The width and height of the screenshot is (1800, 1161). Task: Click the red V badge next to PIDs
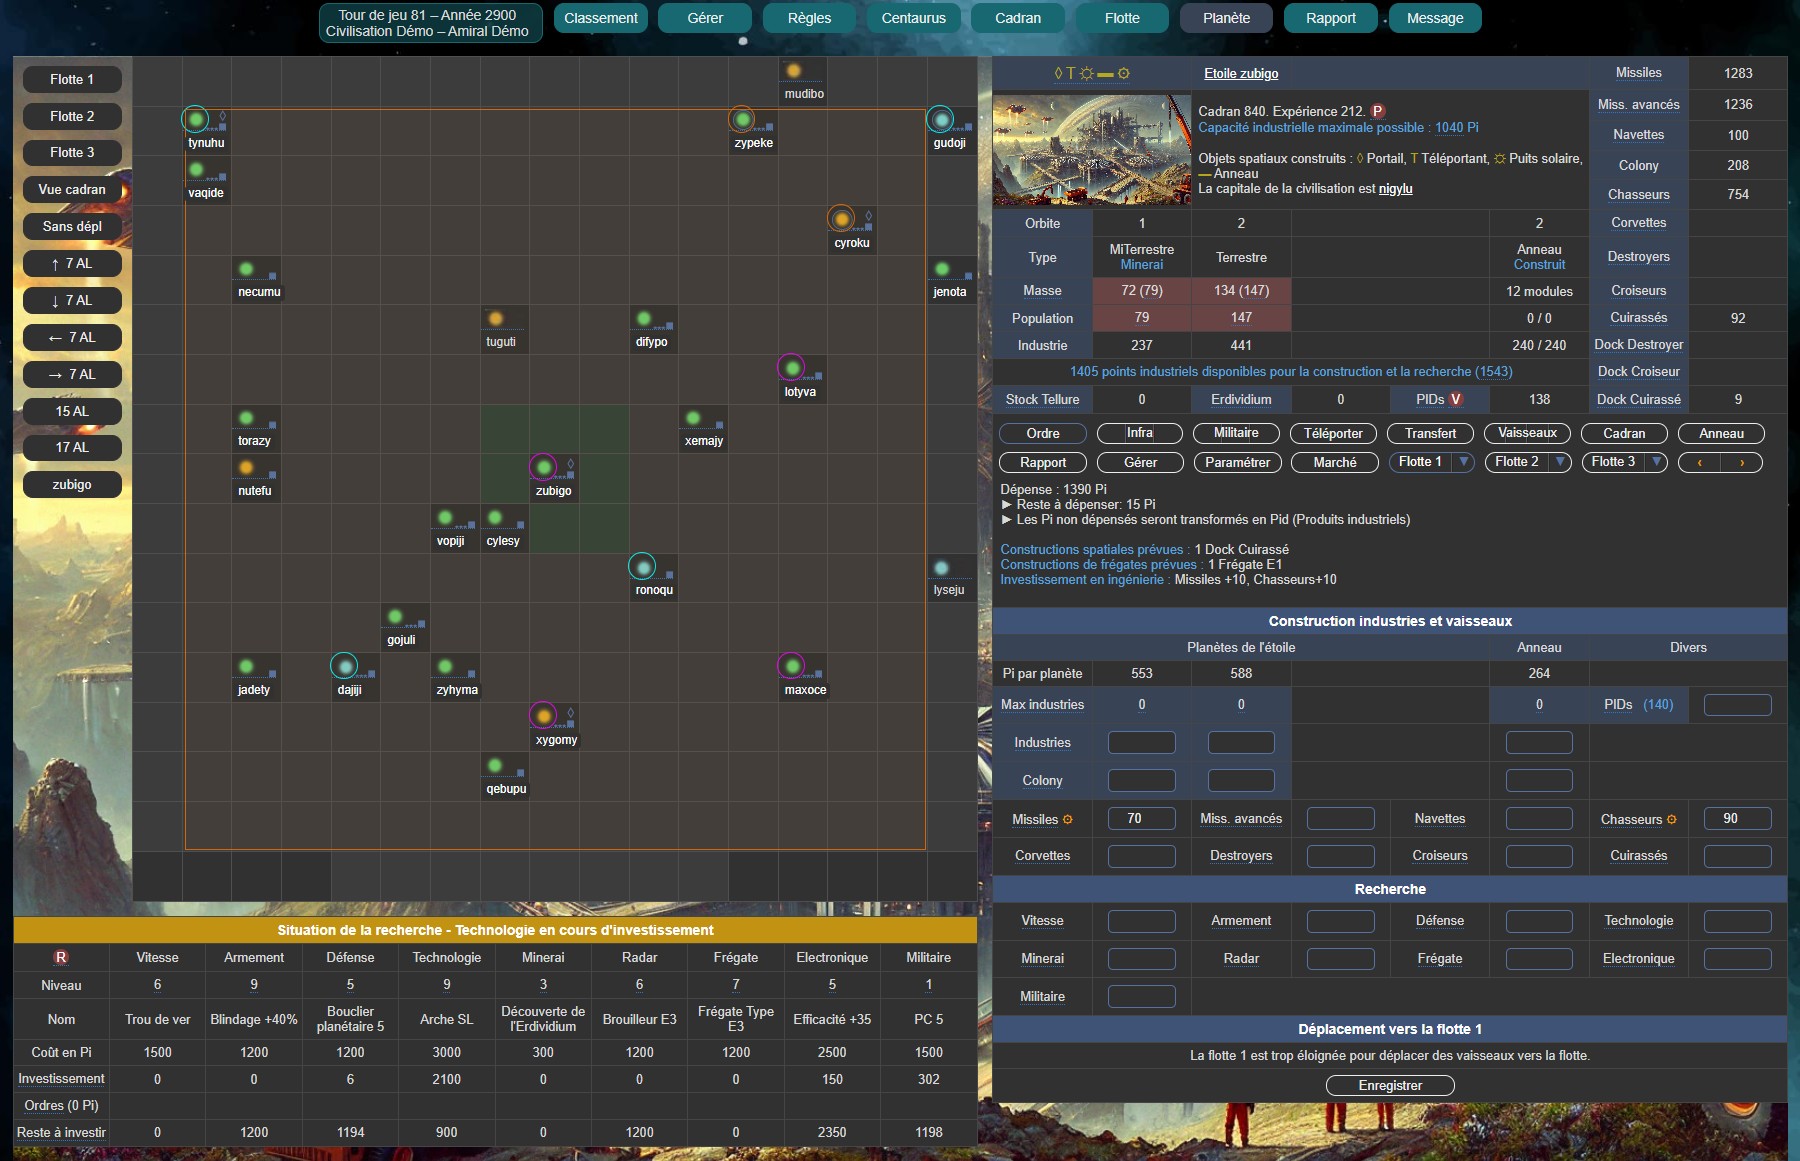[x=1456, y=400]
